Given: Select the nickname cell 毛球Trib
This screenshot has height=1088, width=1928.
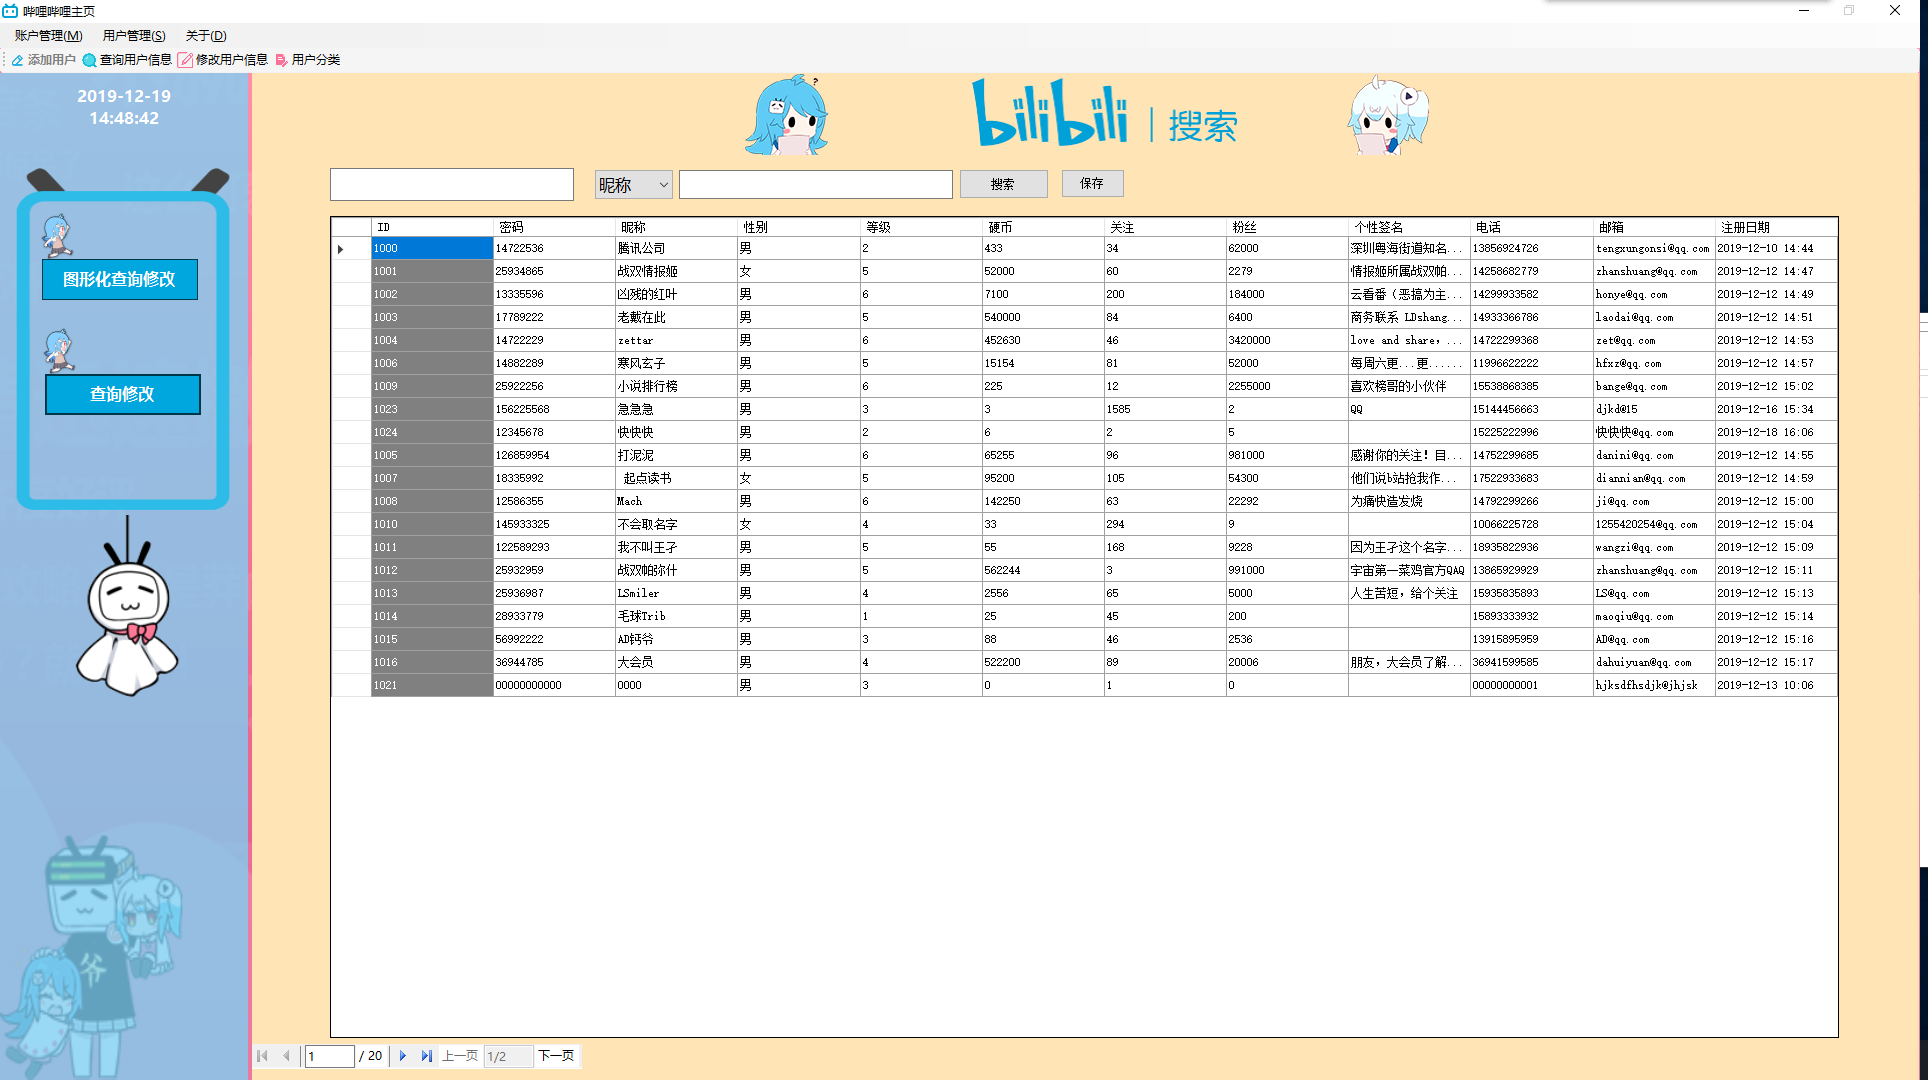Looking at the screenshot, I should 676,616.
